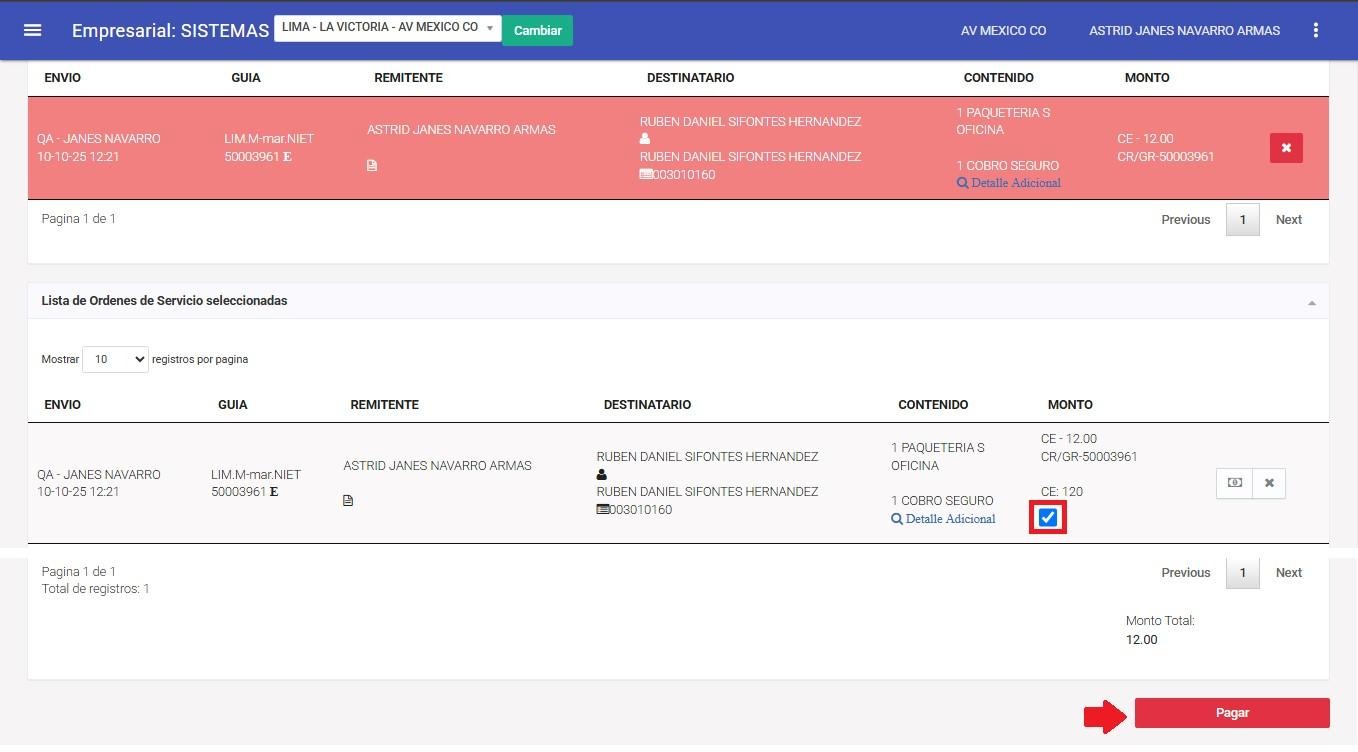
Task: Open the office location dropdown
Action: tap(387, 28)
